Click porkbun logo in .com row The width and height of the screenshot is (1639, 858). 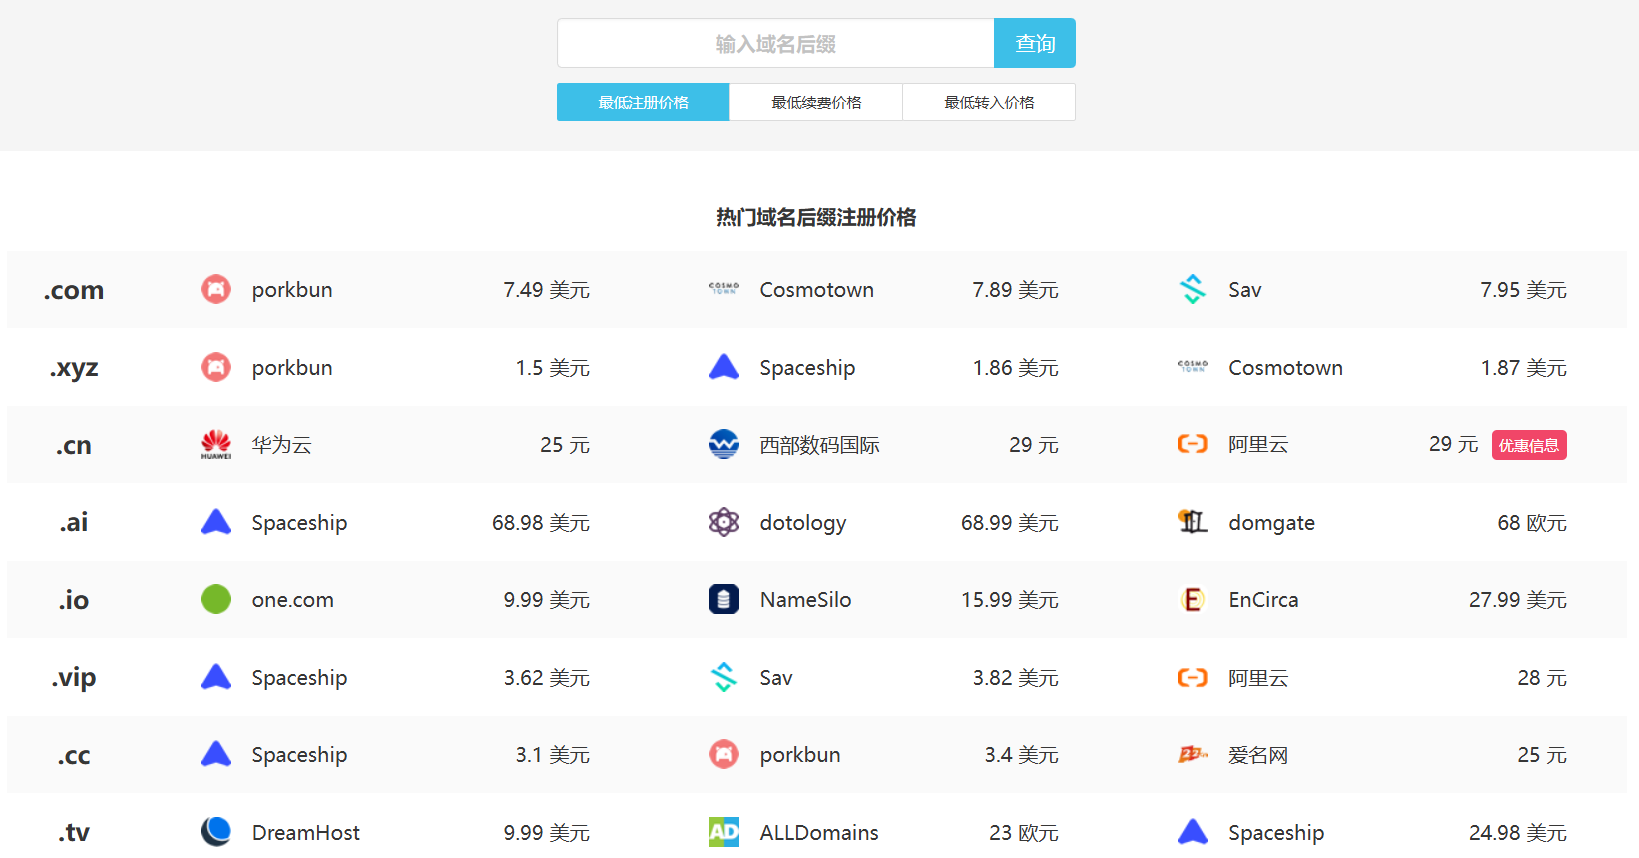216,289
